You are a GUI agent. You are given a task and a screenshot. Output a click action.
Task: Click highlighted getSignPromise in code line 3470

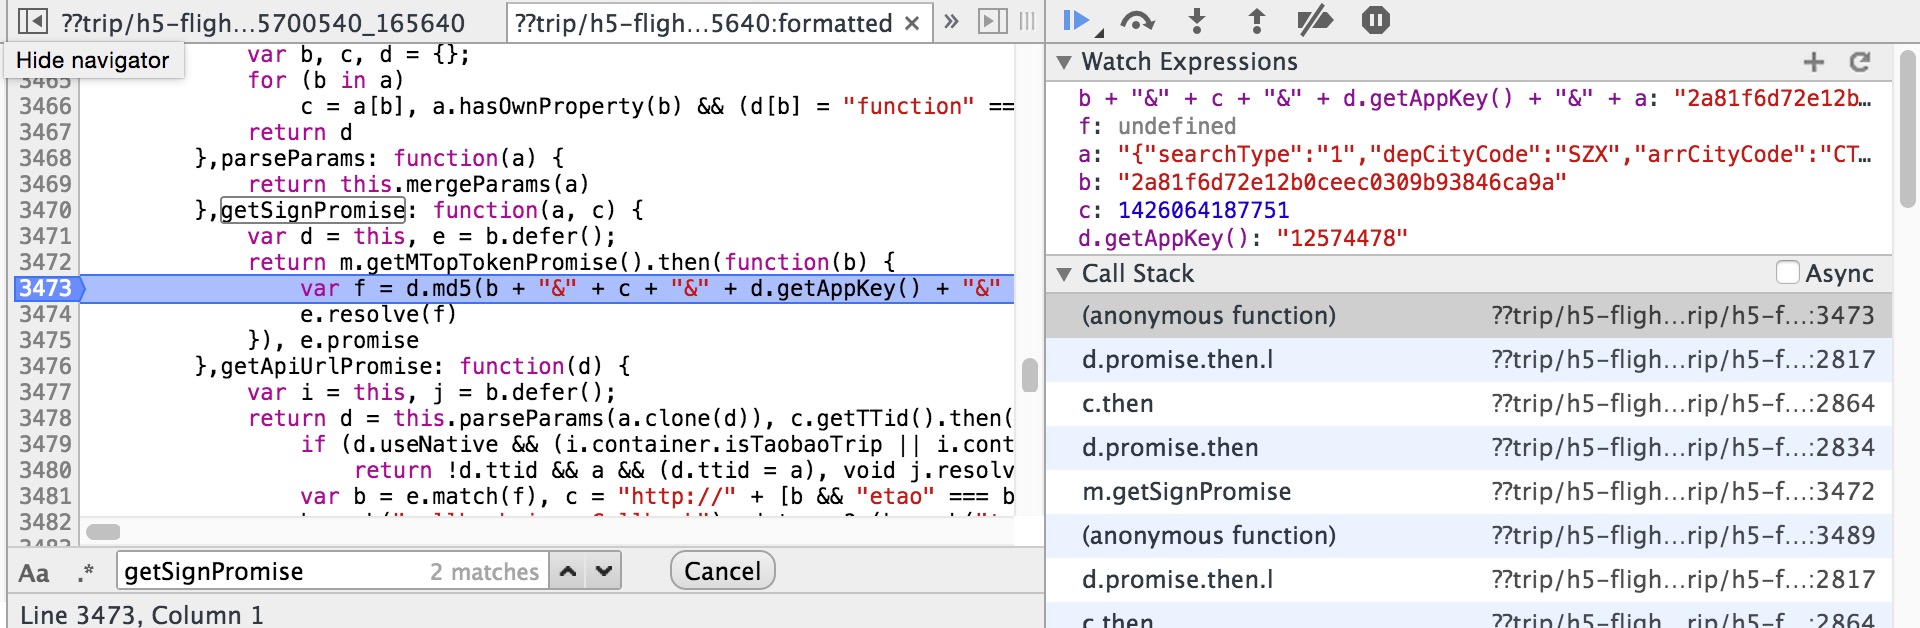pos(313,210)
